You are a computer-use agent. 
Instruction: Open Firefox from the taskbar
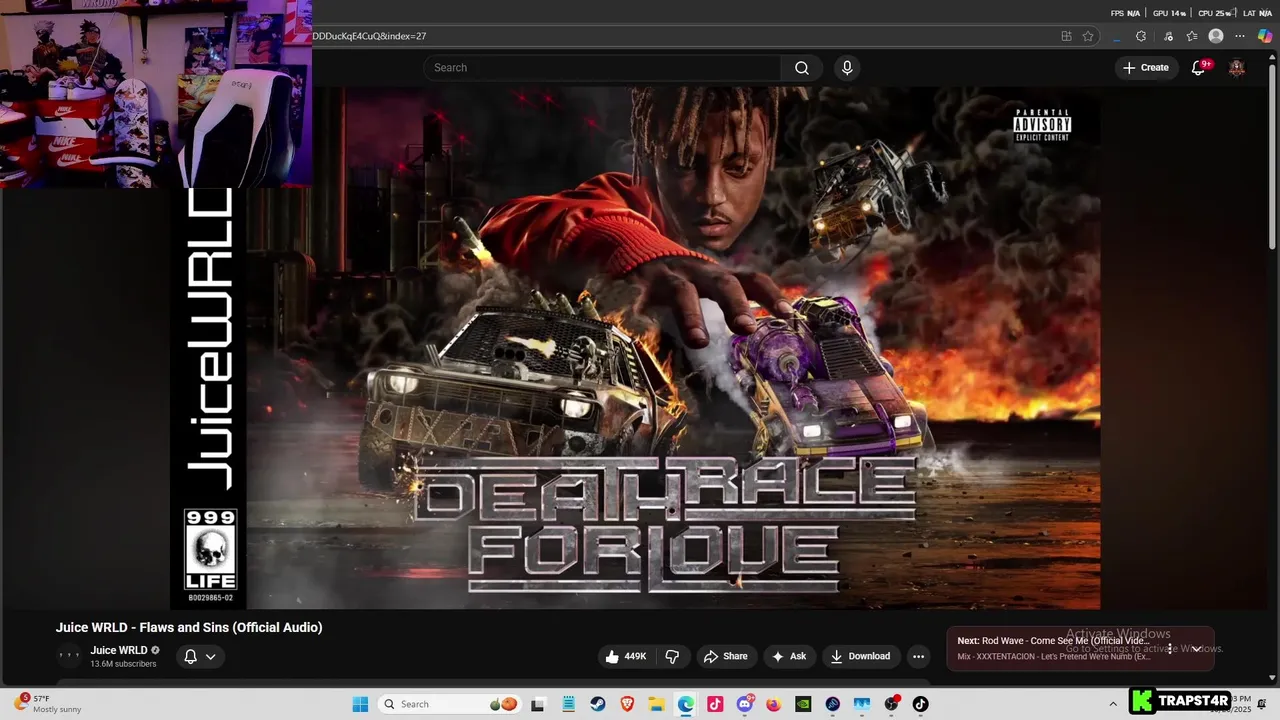click(x=774, y=704)
